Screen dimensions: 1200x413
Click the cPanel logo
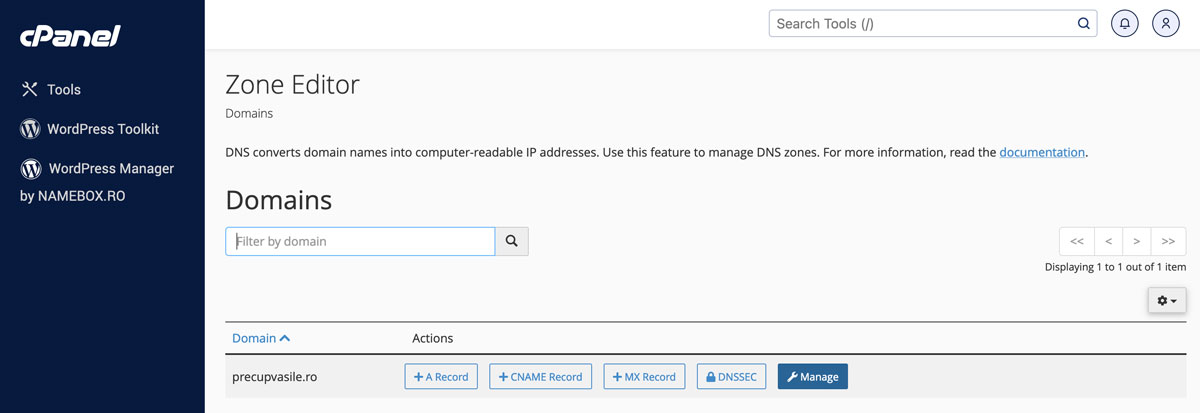click(x=70, y=36)
